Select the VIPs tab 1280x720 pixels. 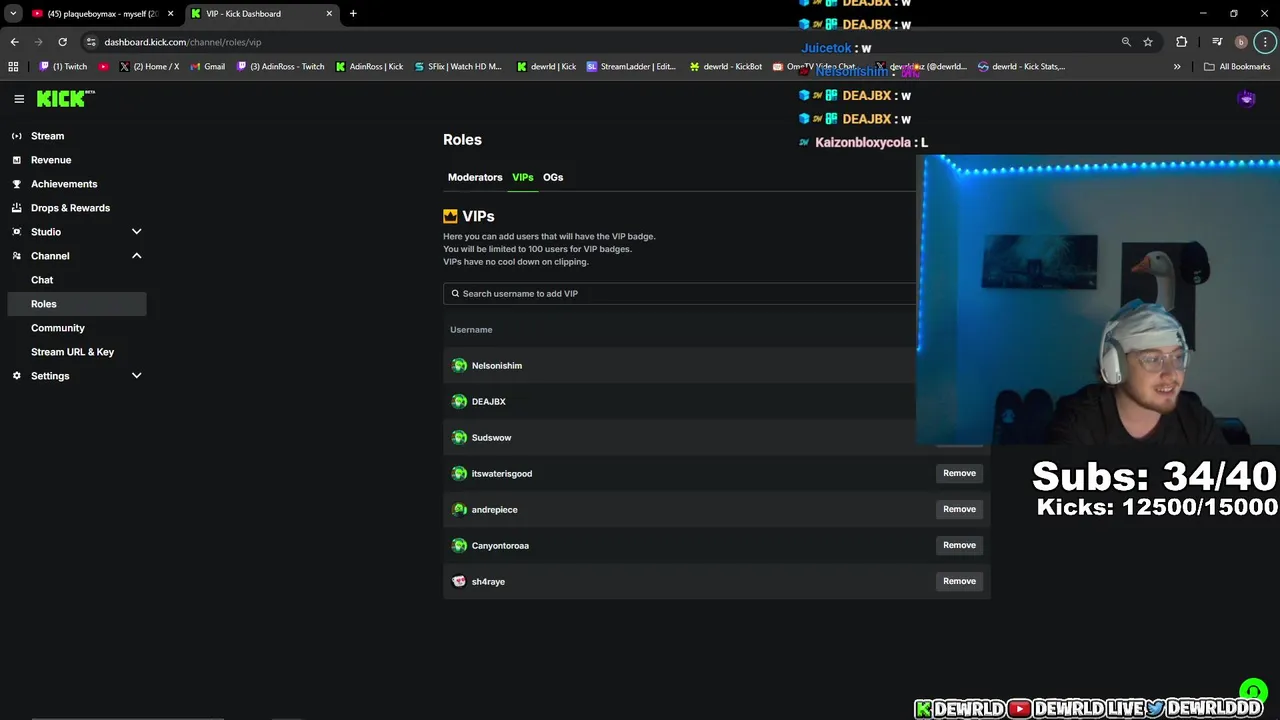click(523, 177)
